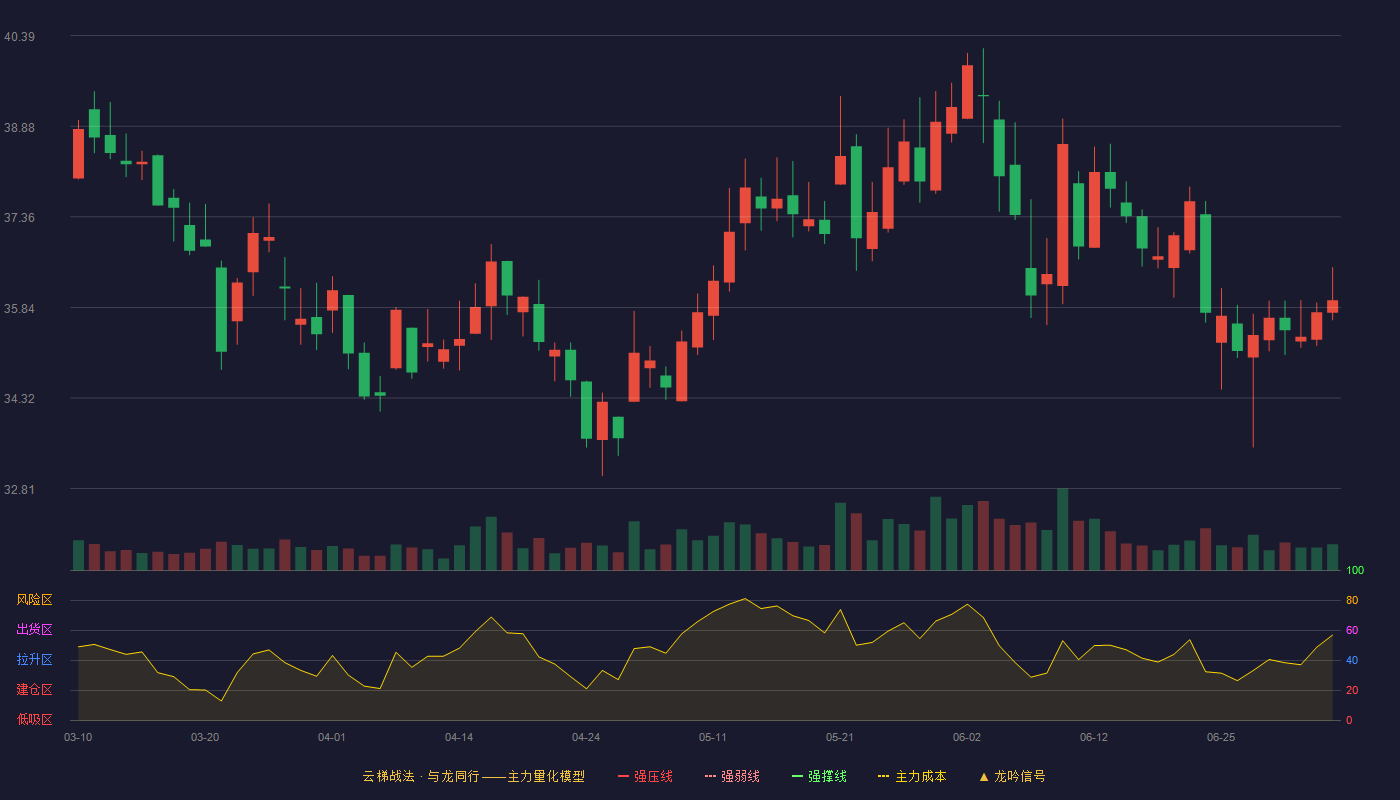Click the 05-21 date label
Screen dimensions: 1400x800
(x=840, y=737)
